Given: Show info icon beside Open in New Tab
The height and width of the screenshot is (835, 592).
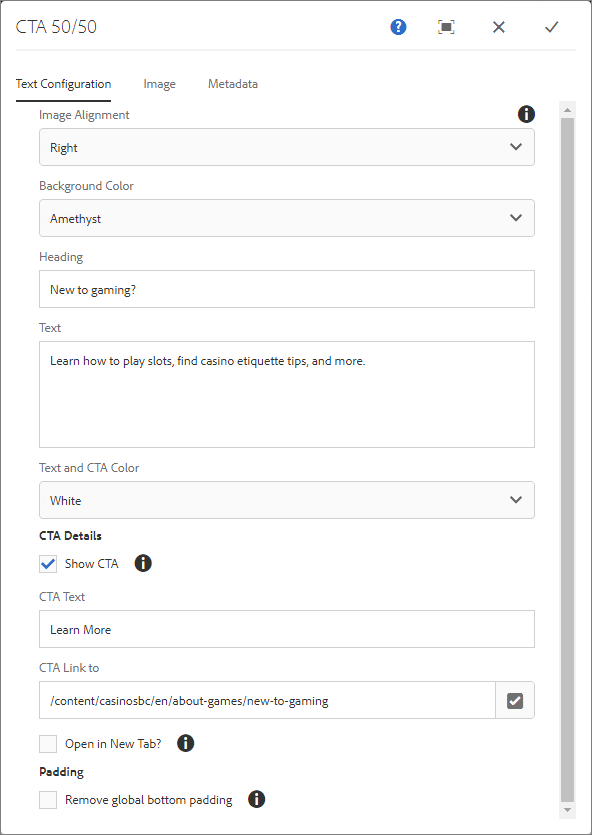Looking at the screenshot, I should click(x=185, y=743).
